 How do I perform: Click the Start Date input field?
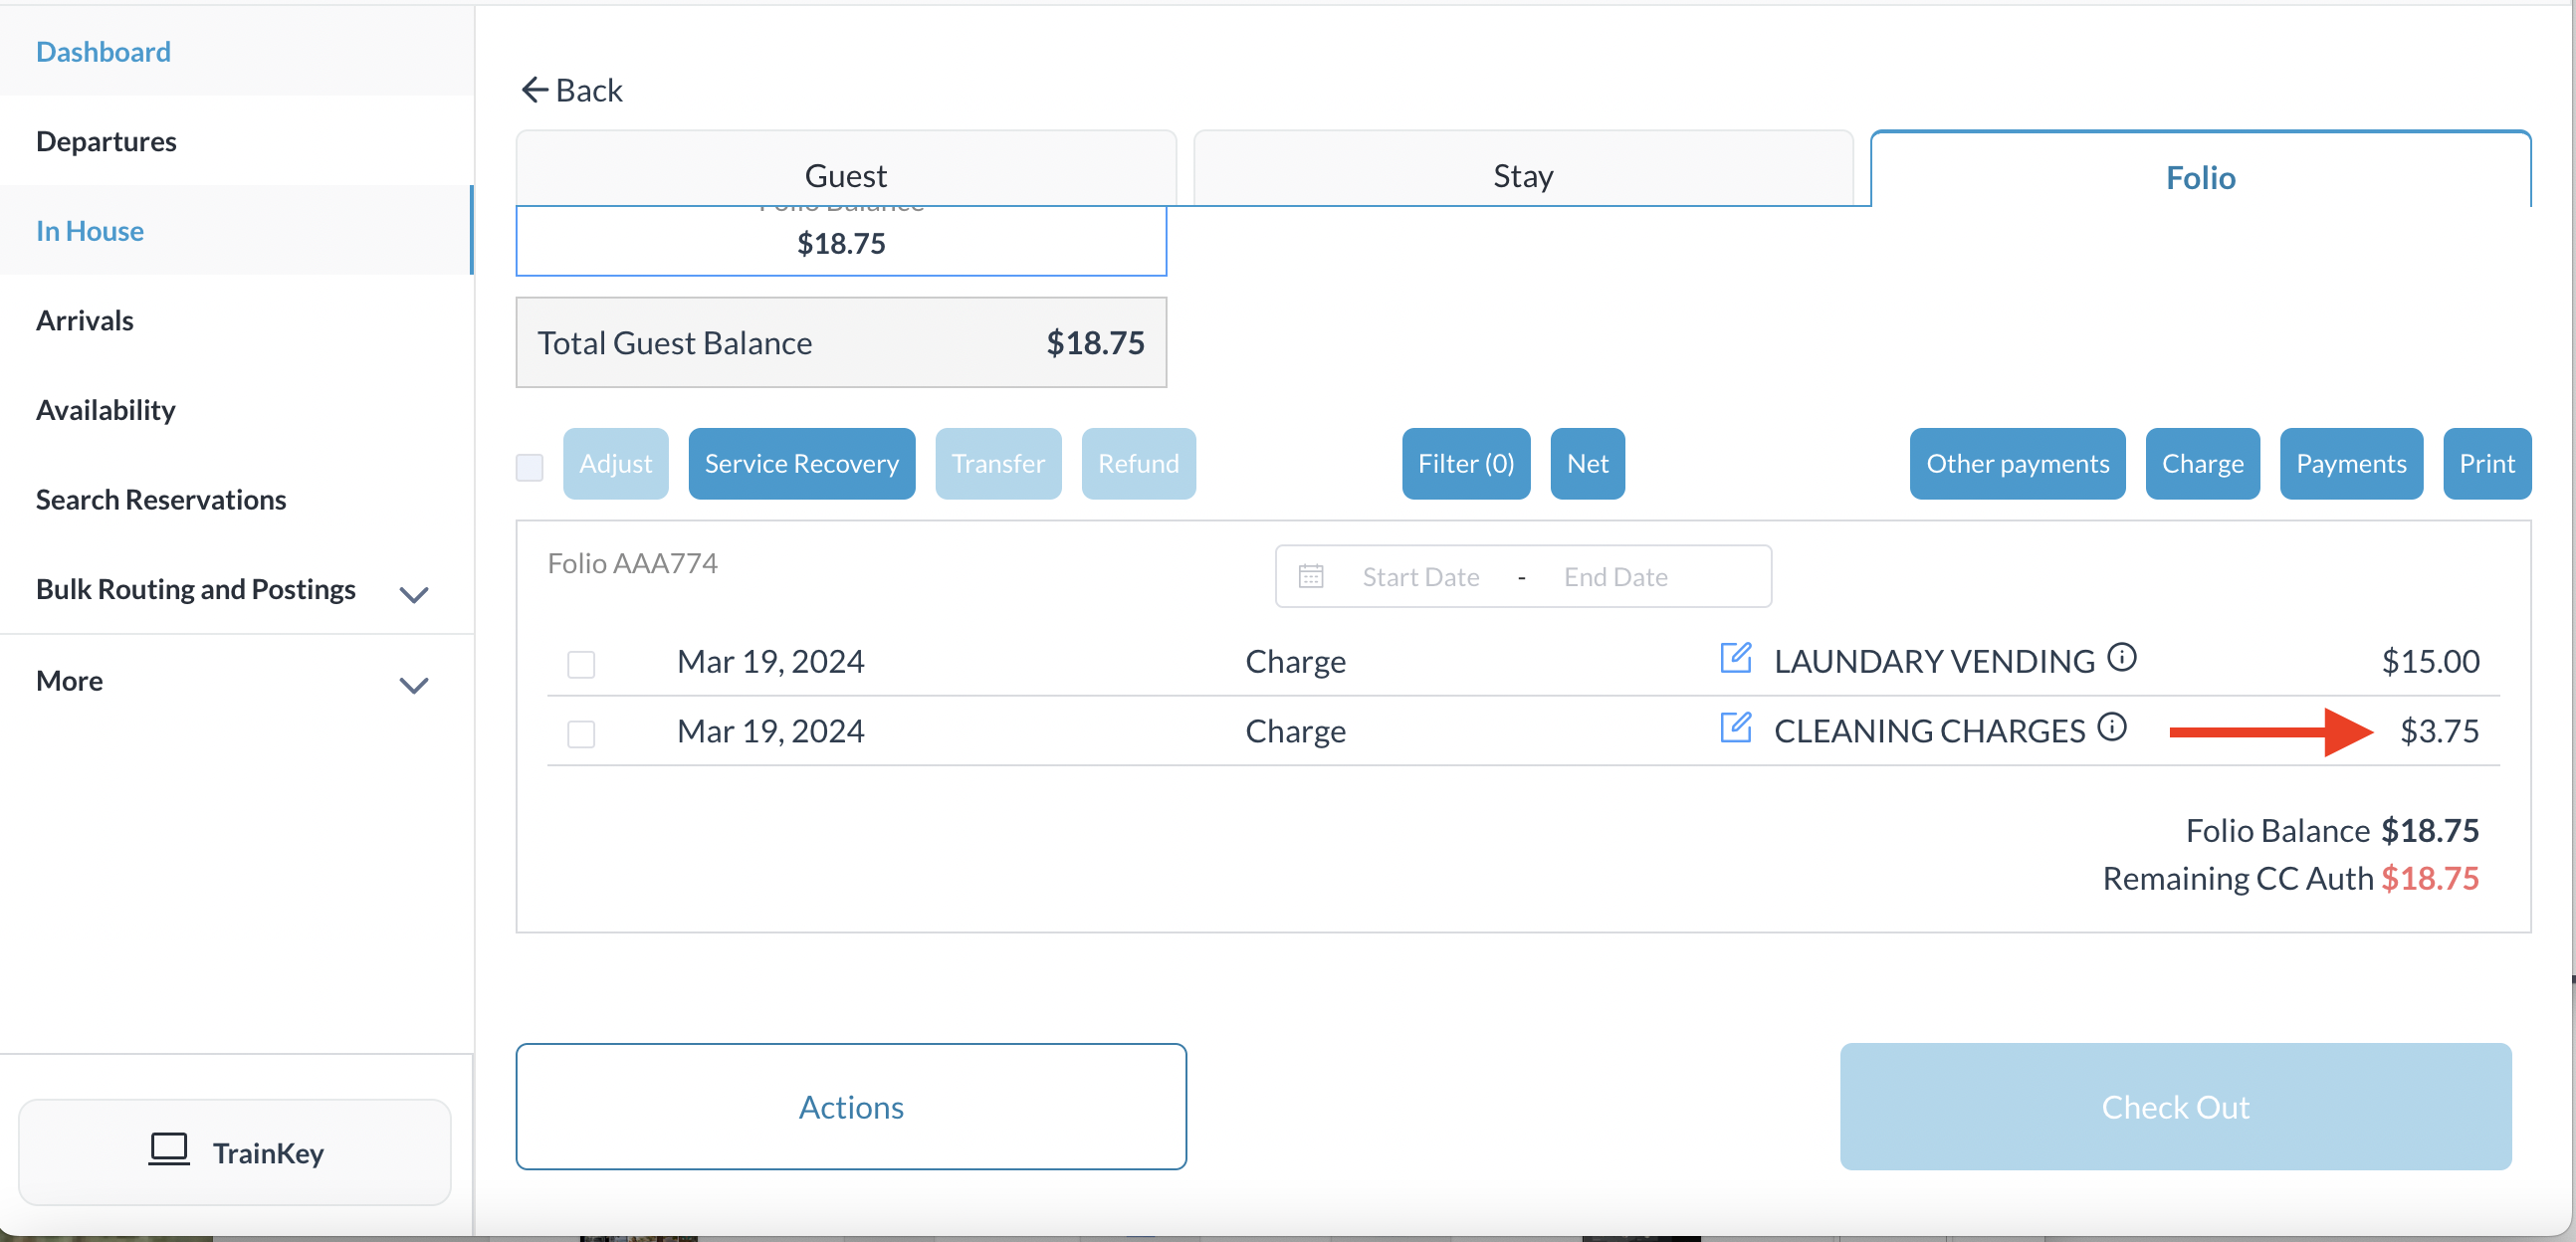point(1420,577)
